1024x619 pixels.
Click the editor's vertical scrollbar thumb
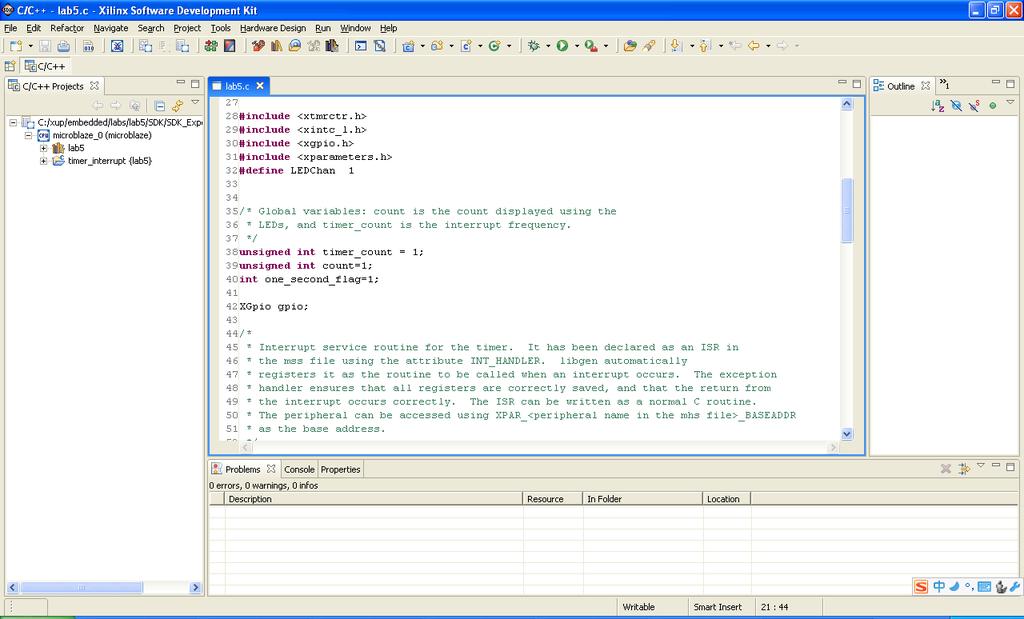point(847,210)
